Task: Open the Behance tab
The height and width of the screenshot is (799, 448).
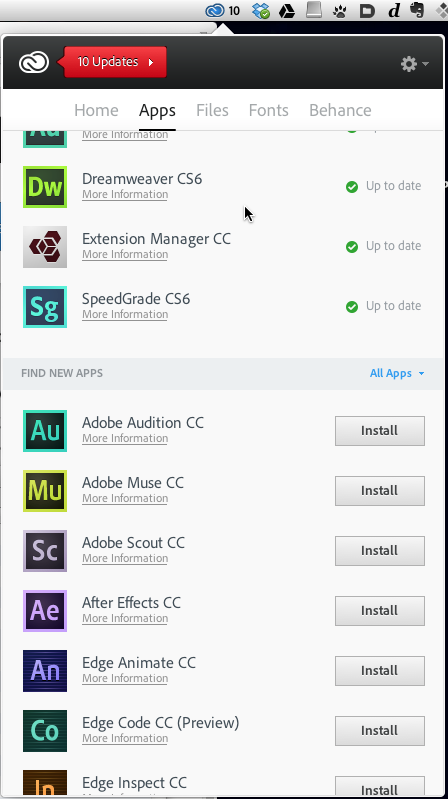Action: click(340, 110)
